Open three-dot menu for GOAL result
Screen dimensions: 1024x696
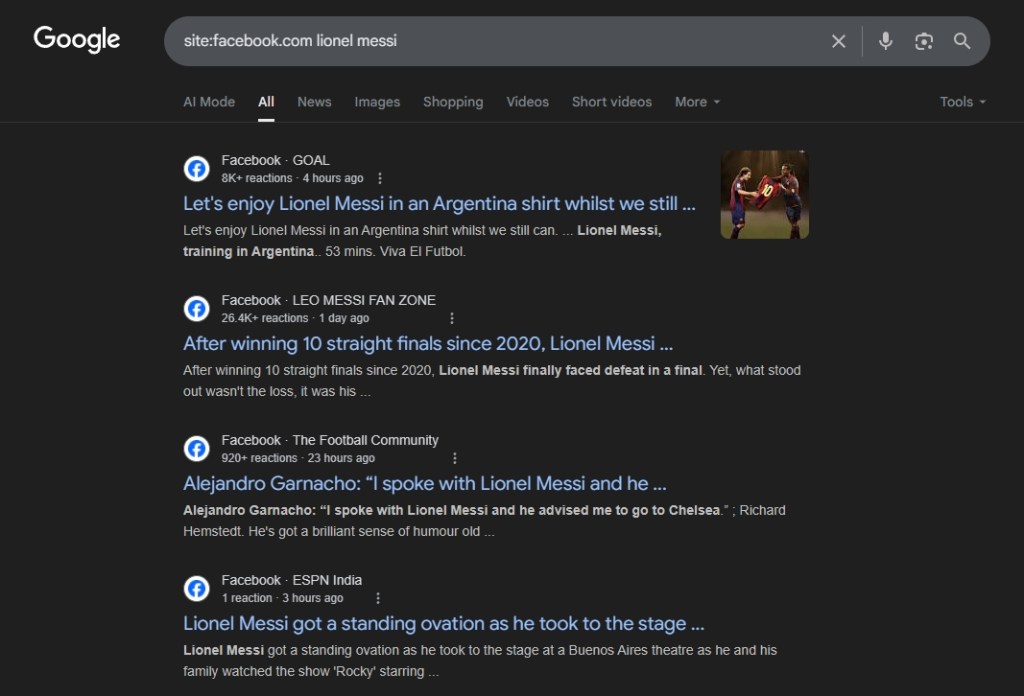(379, 178)
